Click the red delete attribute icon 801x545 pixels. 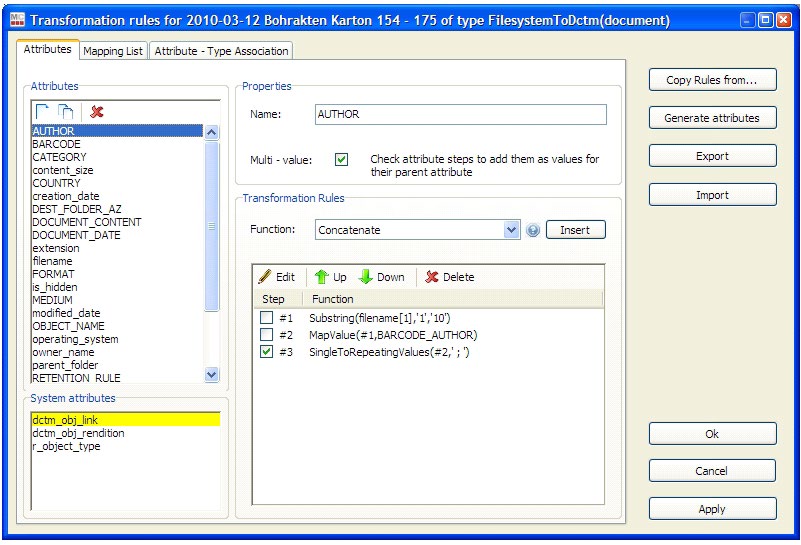click(x=97, y=111)
